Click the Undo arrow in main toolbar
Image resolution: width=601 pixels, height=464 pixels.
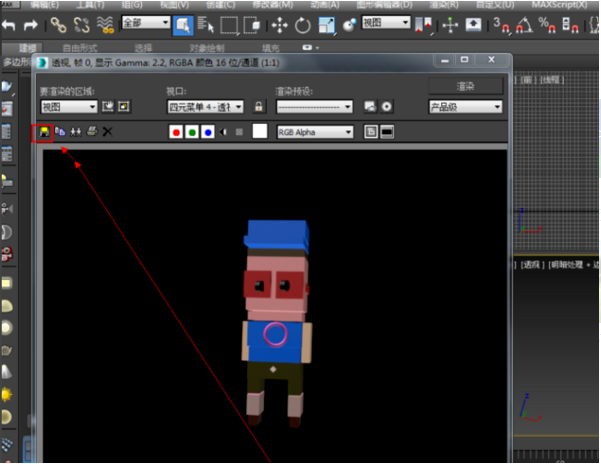pos(8,26)
